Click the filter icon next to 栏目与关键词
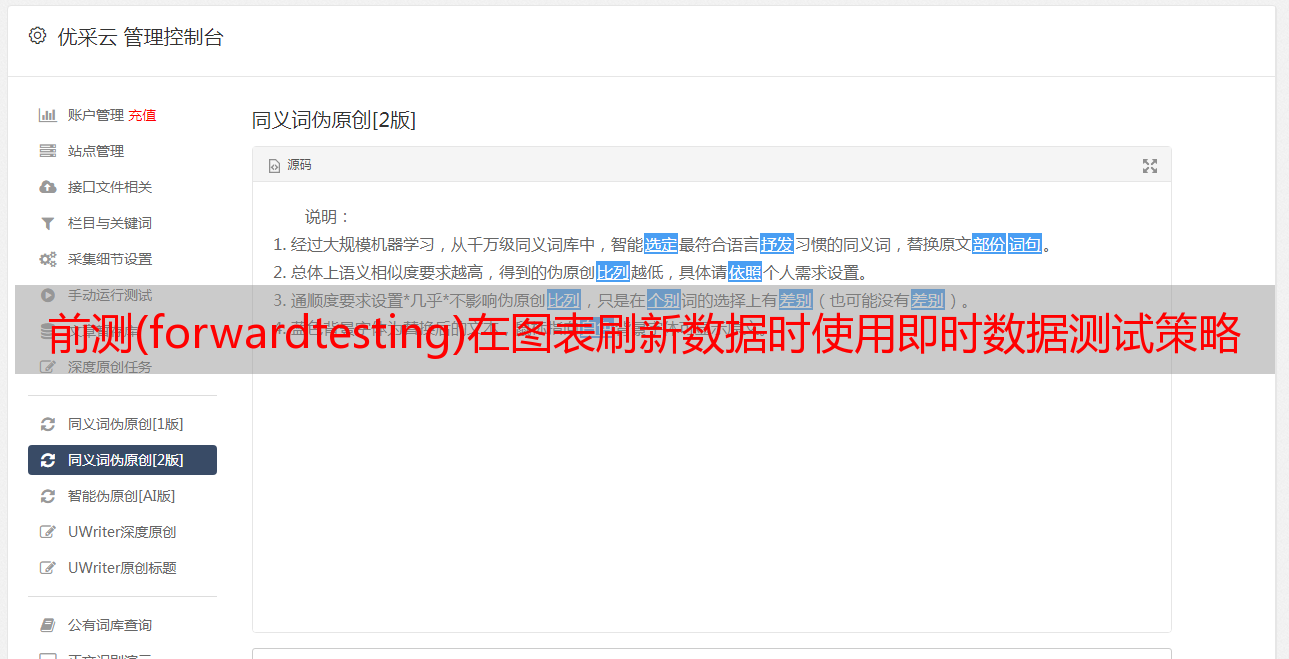Screen dimensions: 1289x659 [x=47, y=223]
